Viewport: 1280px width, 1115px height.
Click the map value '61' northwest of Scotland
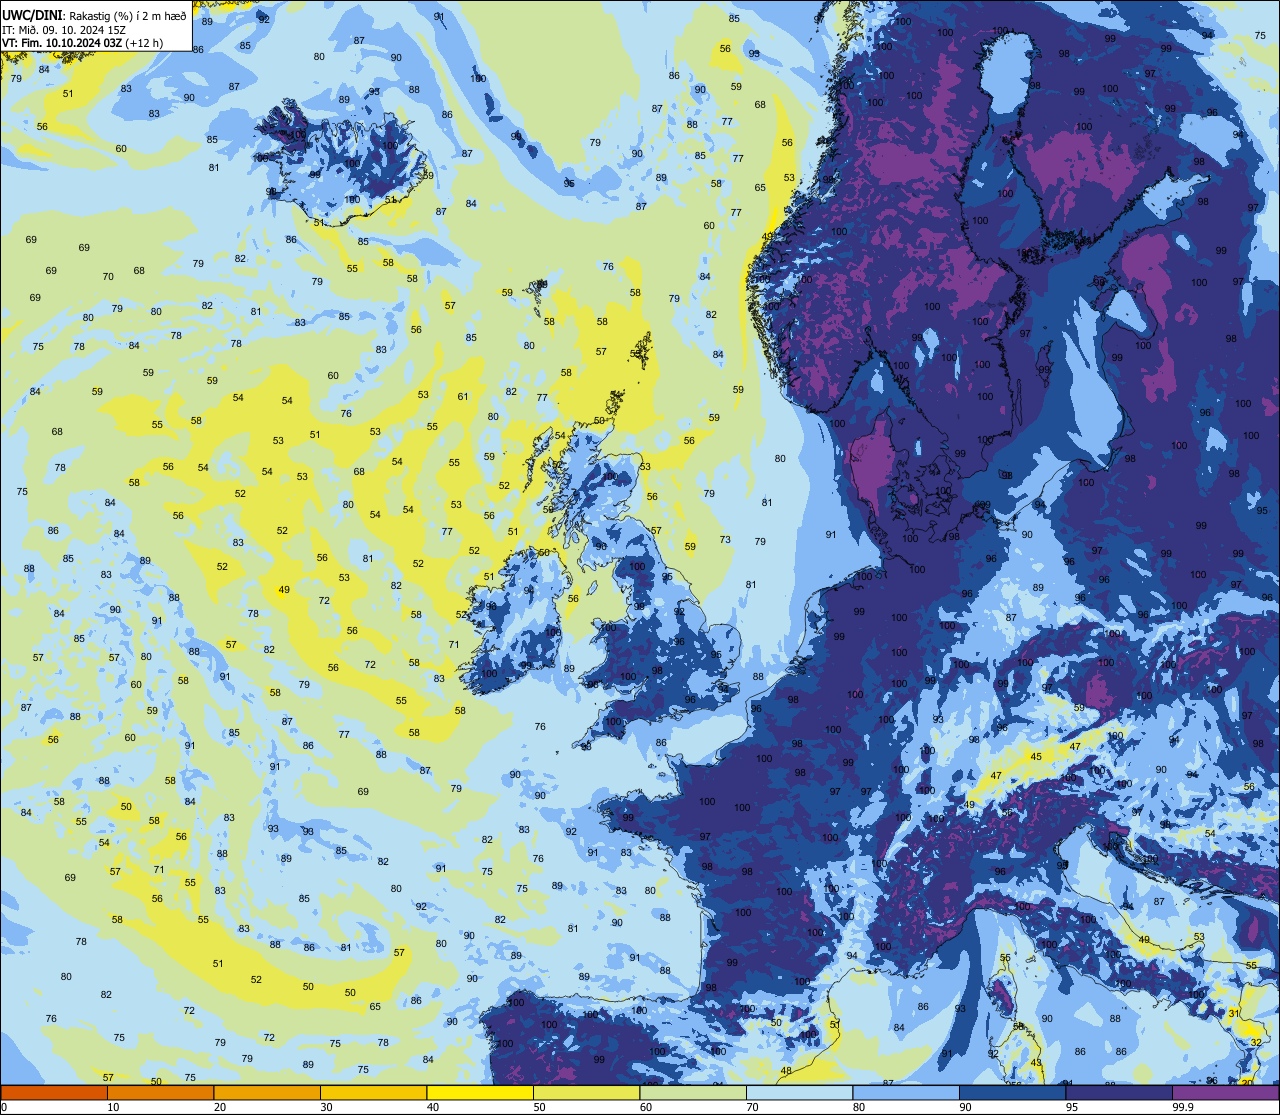click(x=463, y=396)
